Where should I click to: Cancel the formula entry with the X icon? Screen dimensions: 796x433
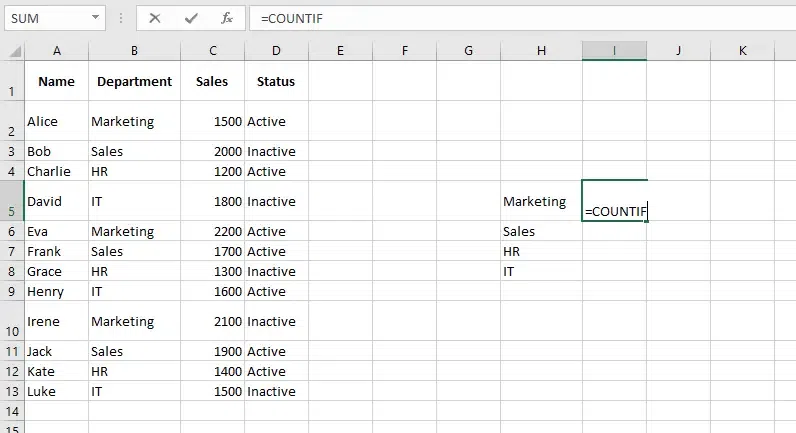click(x=154, y=18)
